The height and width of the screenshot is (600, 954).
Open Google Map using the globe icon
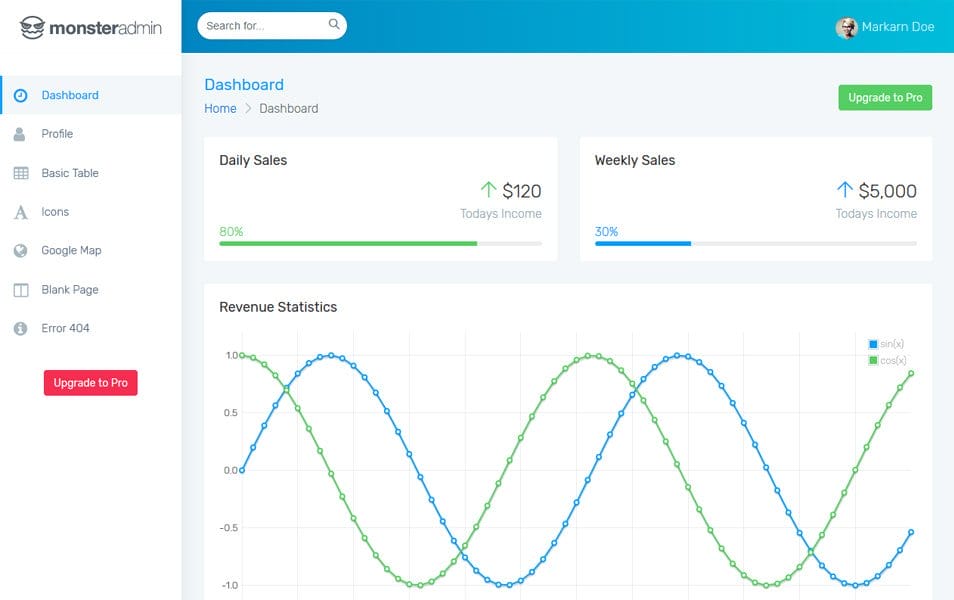tap(22, 250)
